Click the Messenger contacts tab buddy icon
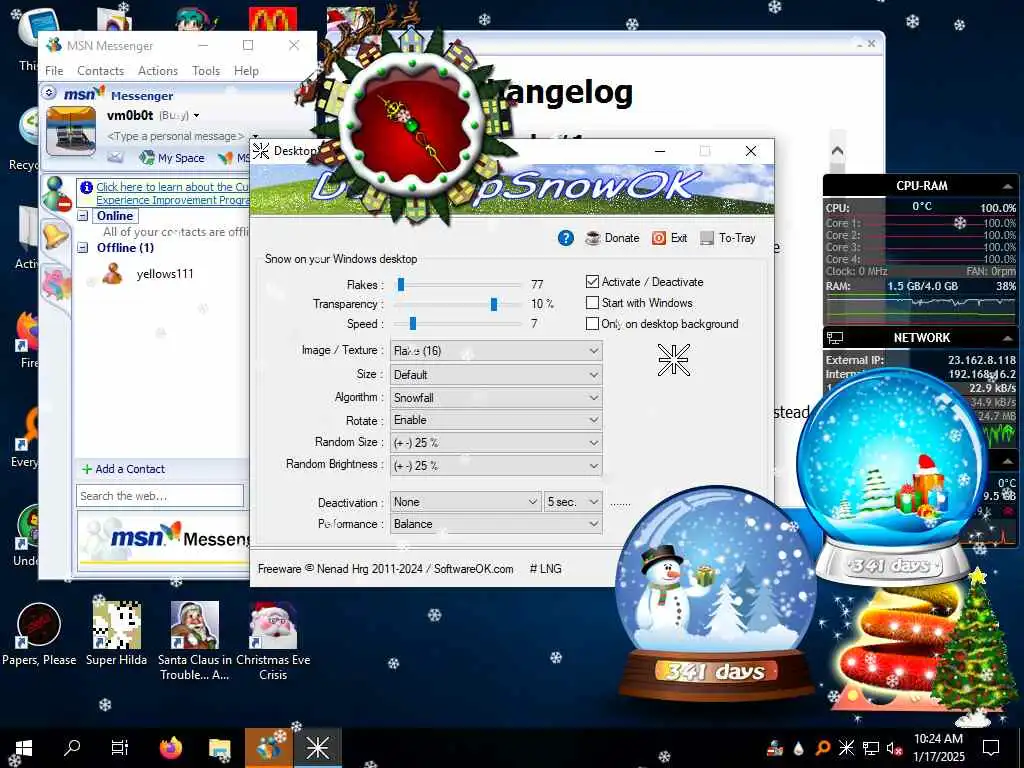The height and width of the screenshot is (768, 1024). (56, 193)
